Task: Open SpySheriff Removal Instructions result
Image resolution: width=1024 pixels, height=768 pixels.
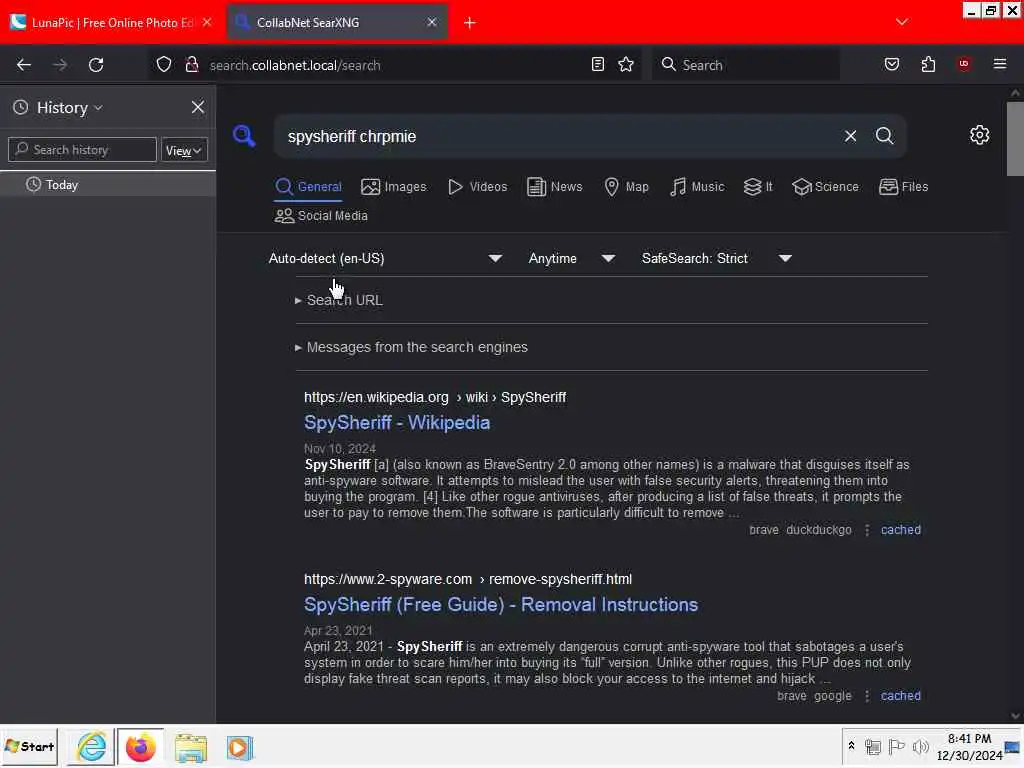Action: (501, 605)
